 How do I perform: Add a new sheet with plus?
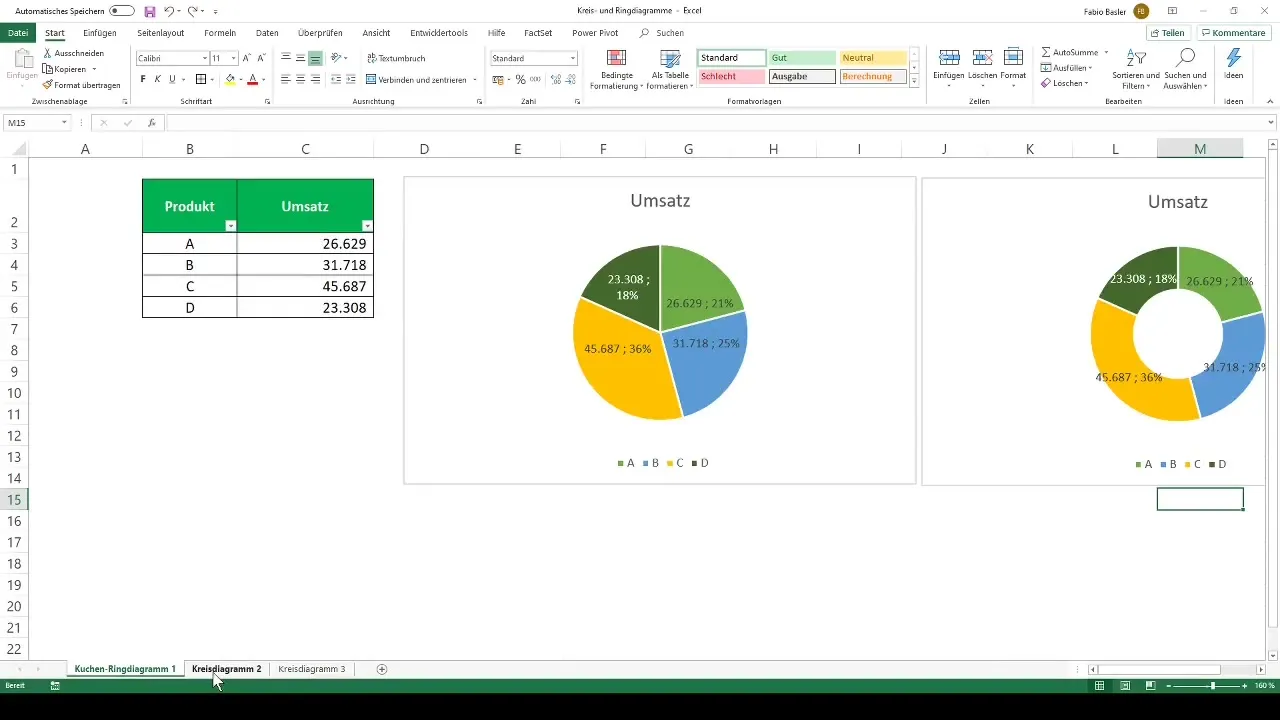[382, 669]
